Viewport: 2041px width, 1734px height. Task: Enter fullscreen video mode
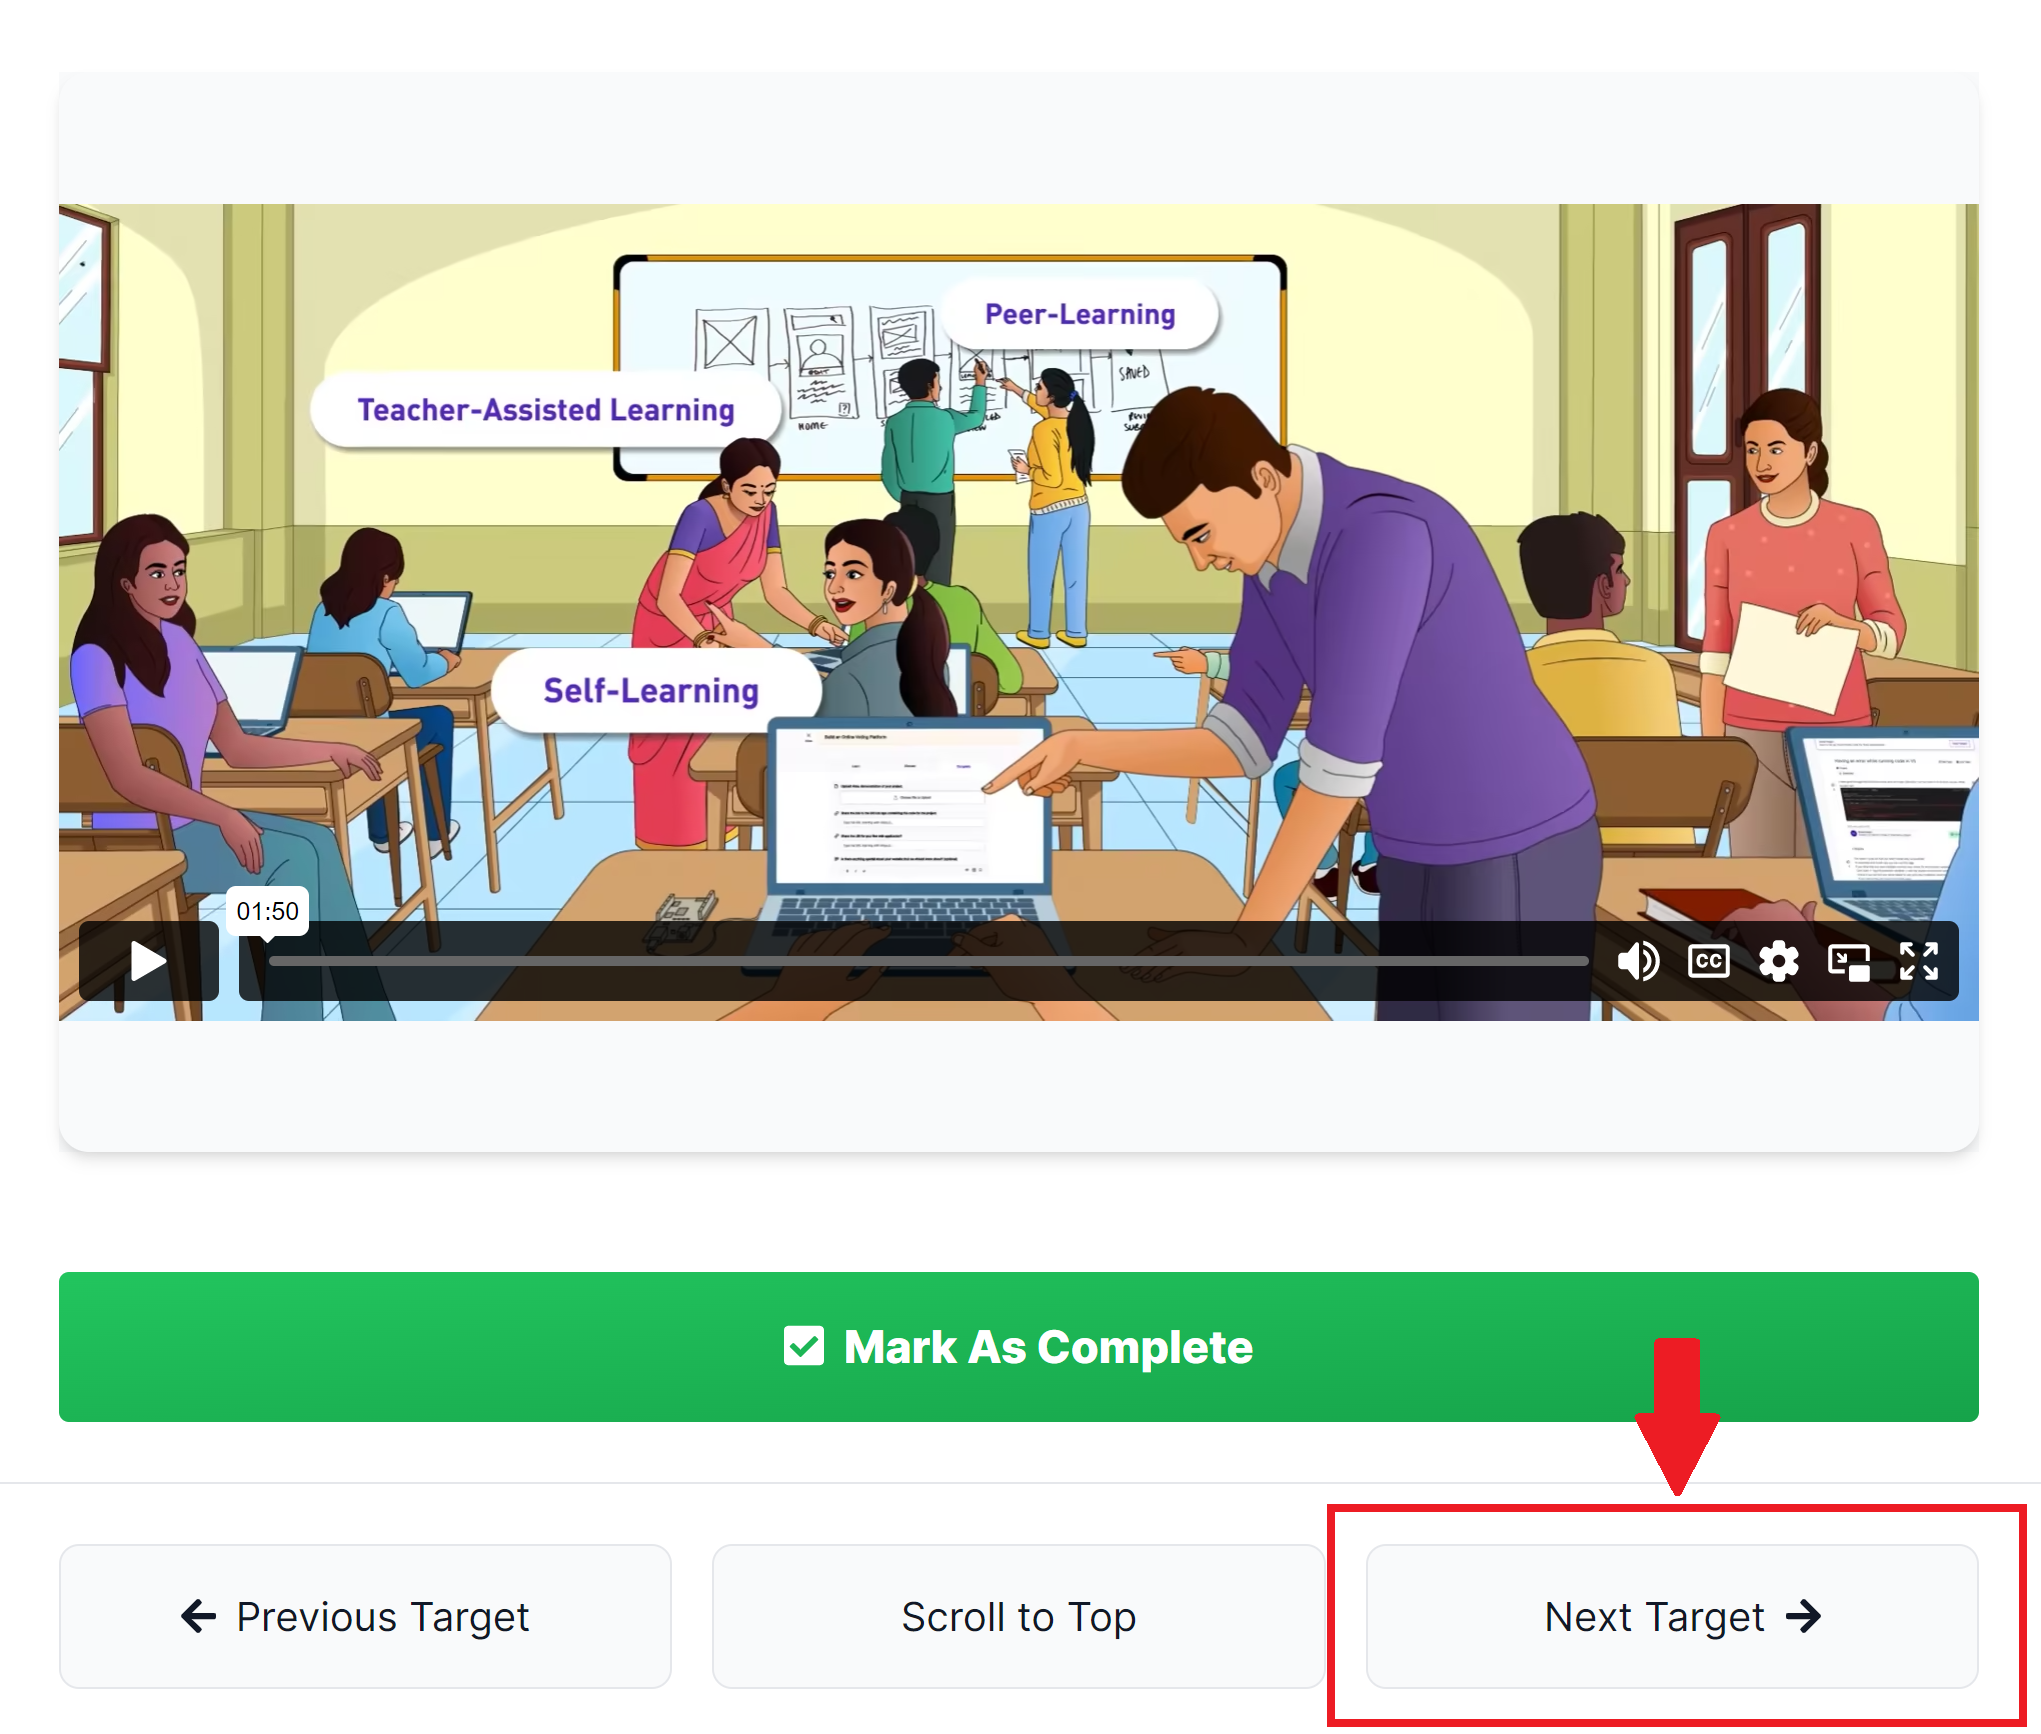coord(1918,961)
